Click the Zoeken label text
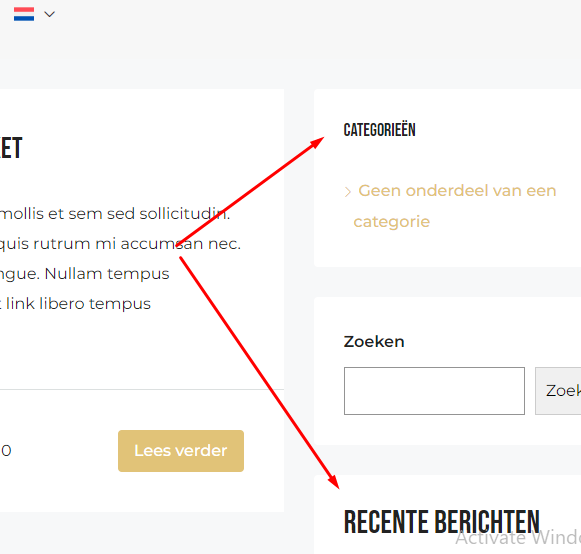 point(374,342)
